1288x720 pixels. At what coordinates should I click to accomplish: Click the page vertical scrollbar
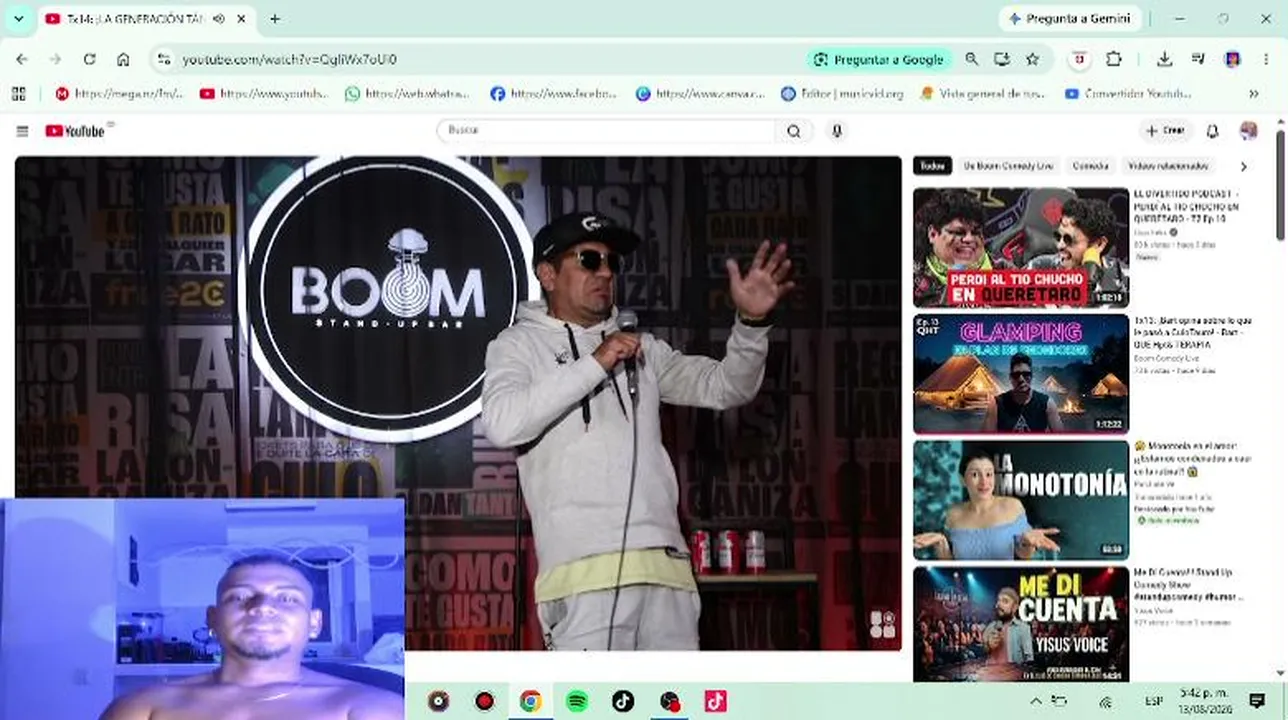pyautogui.click(x=1281, y=186)
